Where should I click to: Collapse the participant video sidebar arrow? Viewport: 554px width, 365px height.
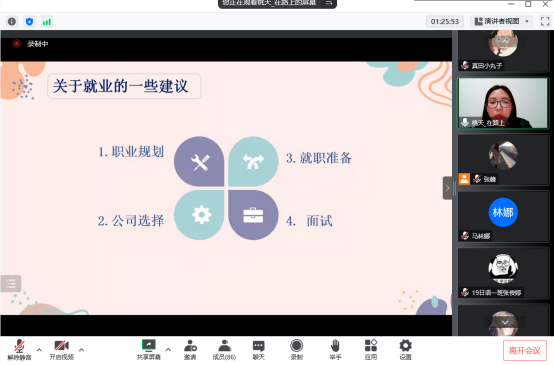[x=447, y=188]
